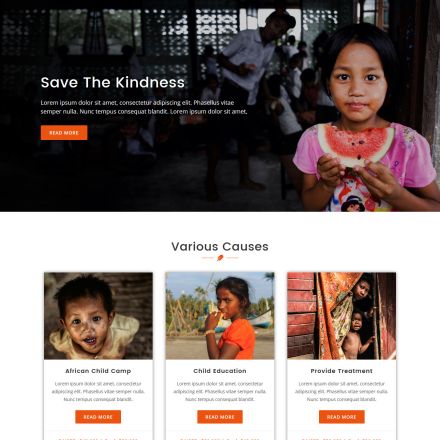
Task: Click the hero Lorem ipsum paragraph text
Action: [x=144, y=107]
